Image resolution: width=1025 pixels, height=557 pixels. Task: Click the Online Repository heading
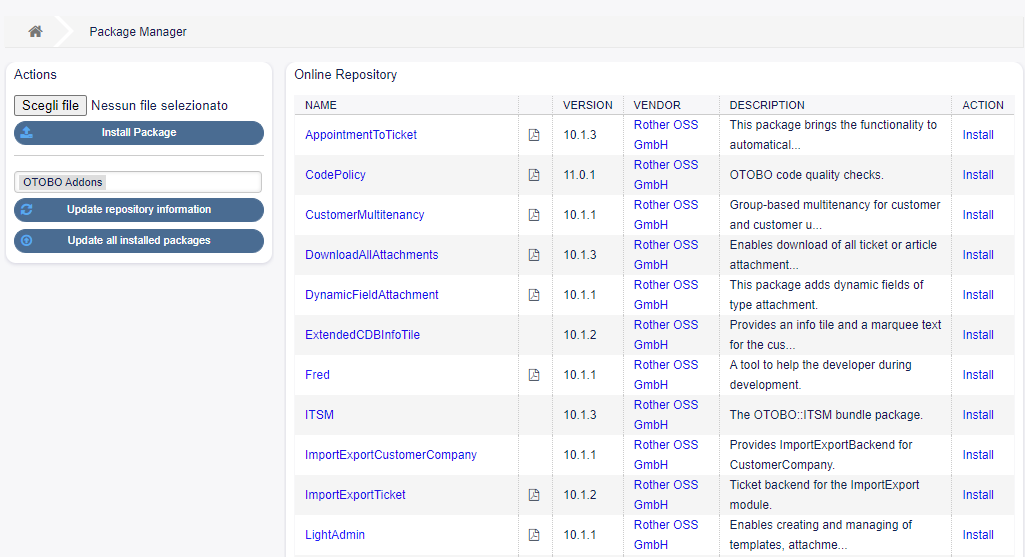click(x=345, y=75)
